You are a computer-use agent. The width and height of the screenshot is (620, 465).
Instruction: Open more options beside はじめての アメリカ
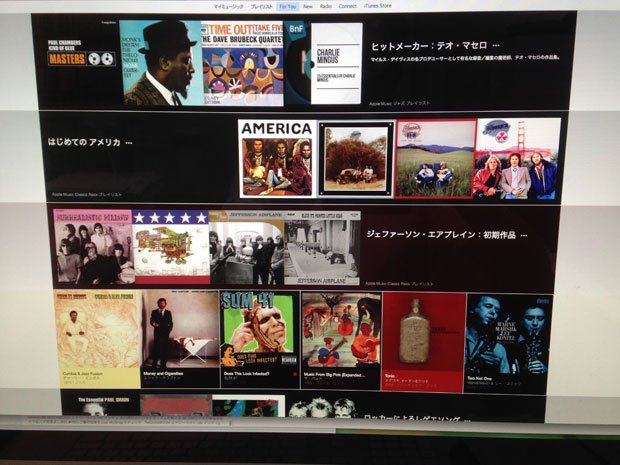click(129, 143)
